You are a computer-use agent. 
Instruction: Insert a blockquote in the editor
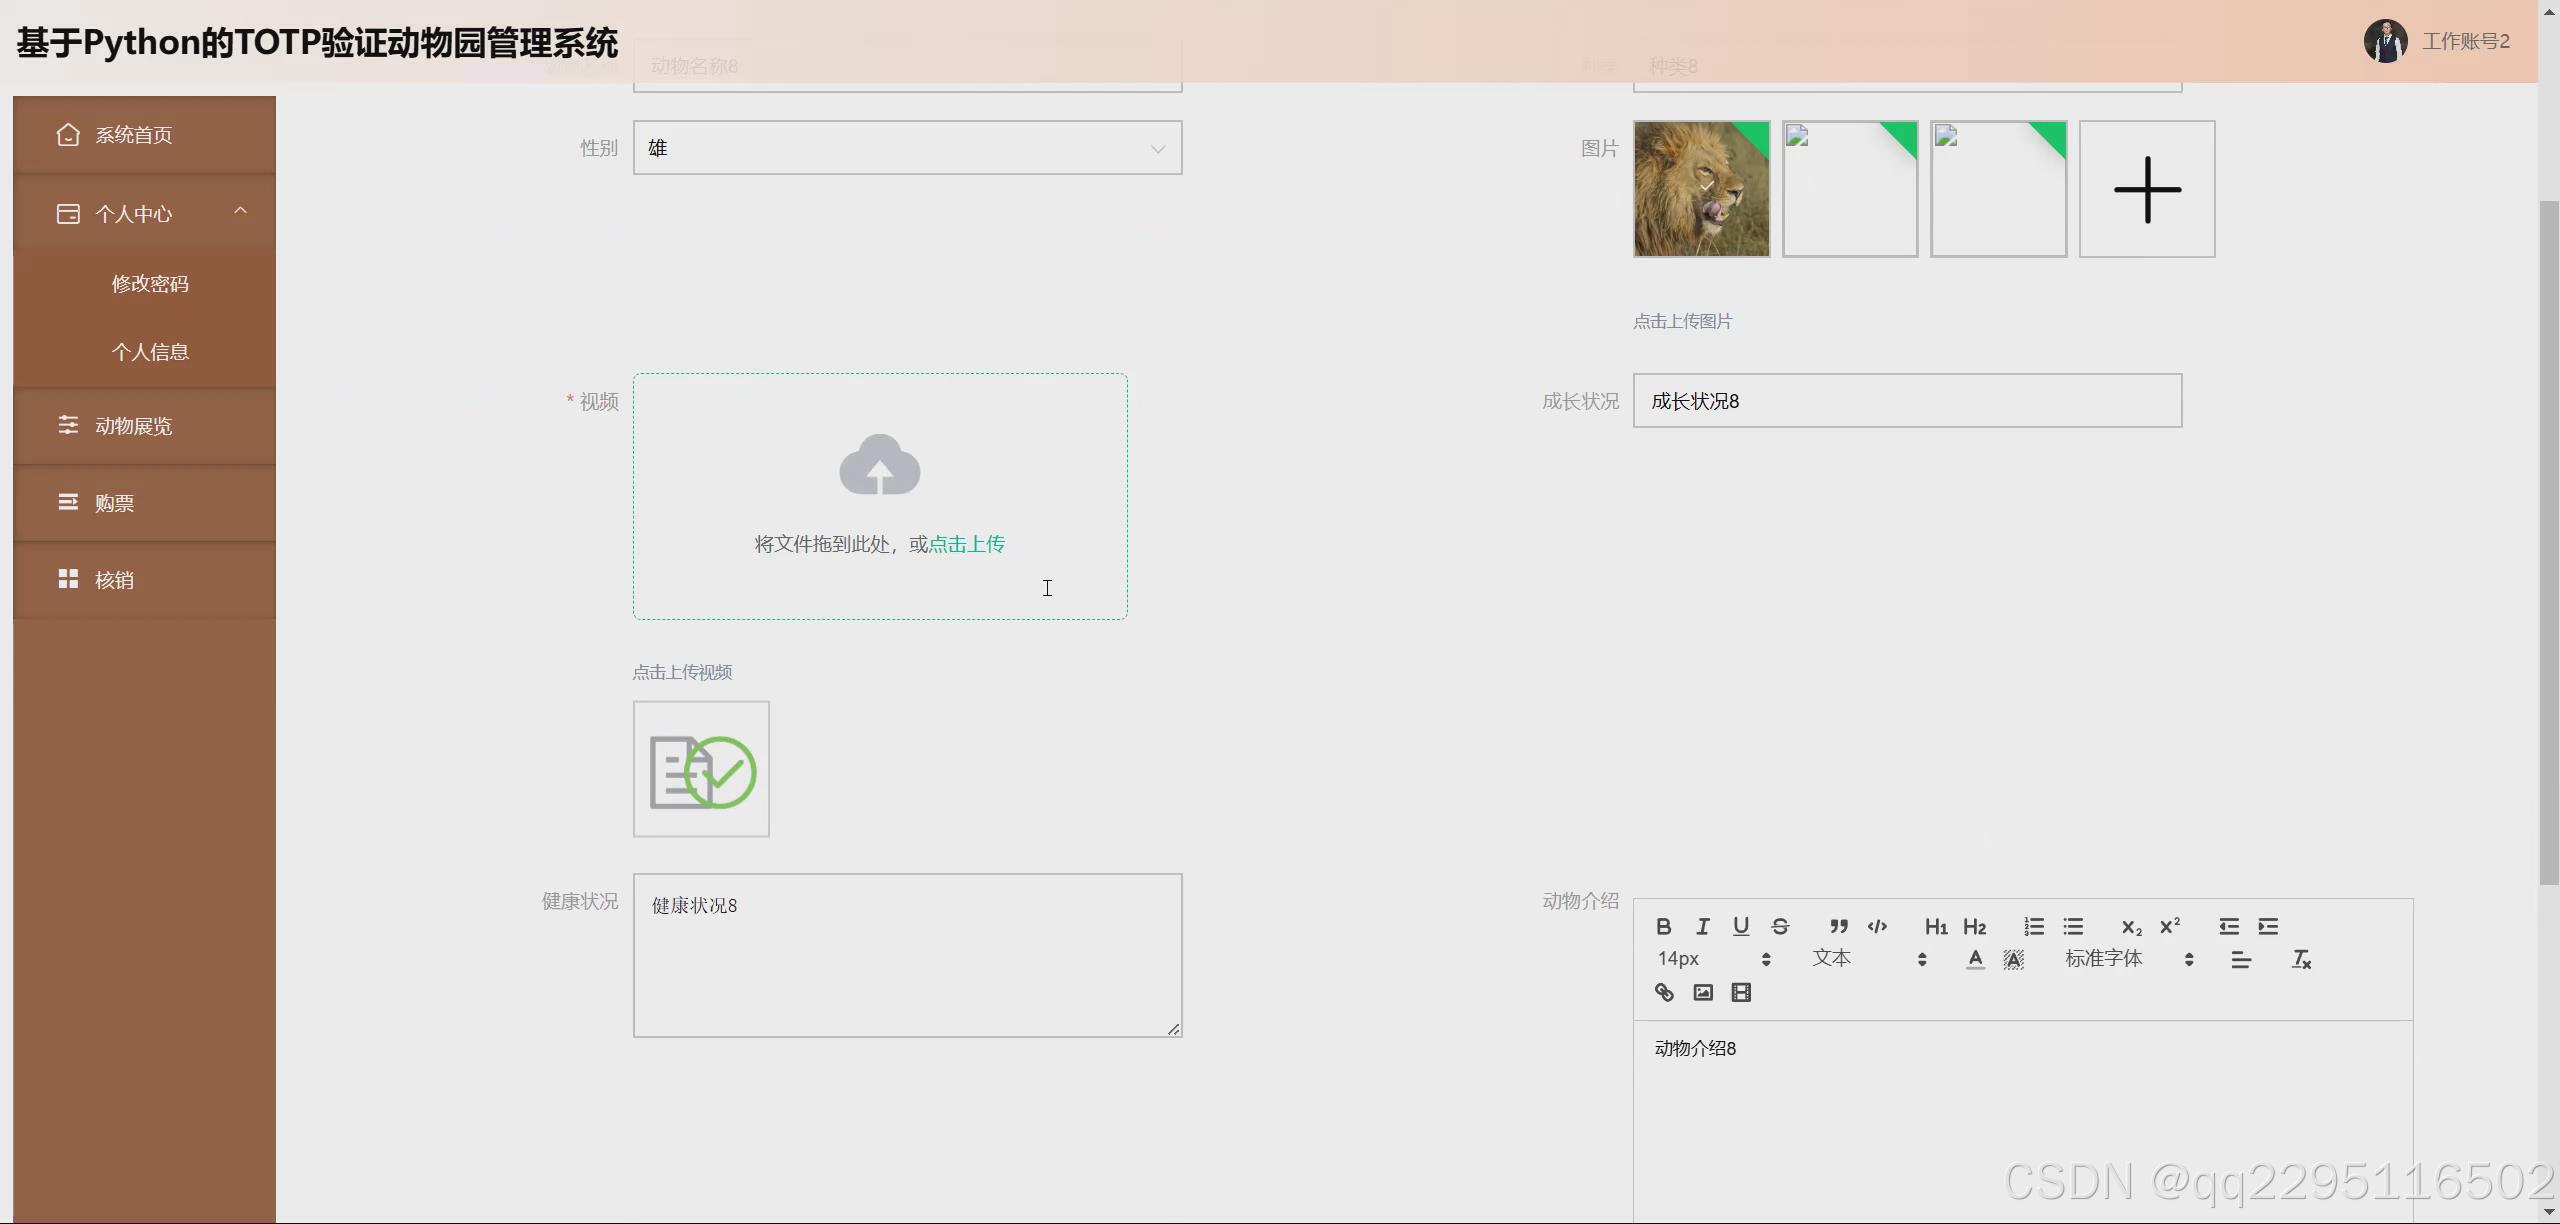[1838, 926]
